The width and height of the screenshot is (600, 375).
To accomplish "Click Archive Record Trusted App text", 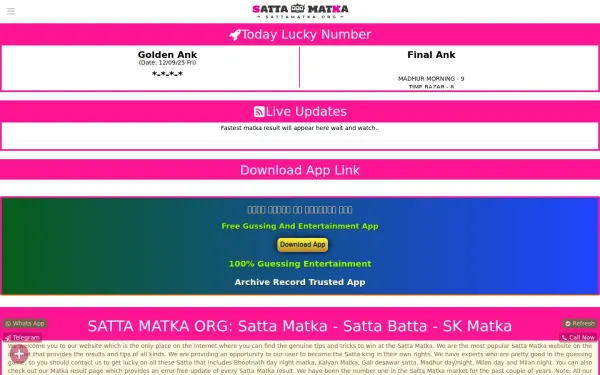I will point(300,282).
